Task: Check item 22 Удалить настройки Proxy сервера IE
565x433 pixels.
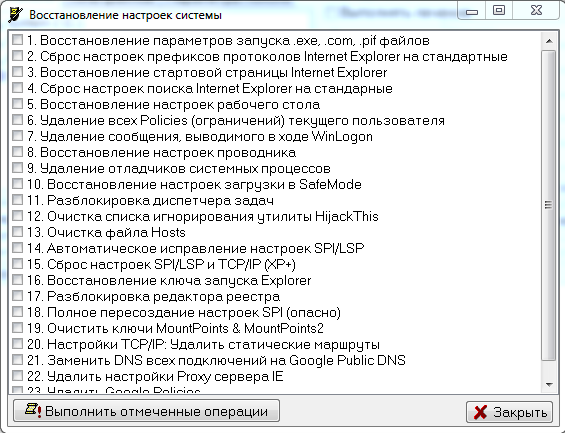Action: pyautogui.click(x=17, y=375)
